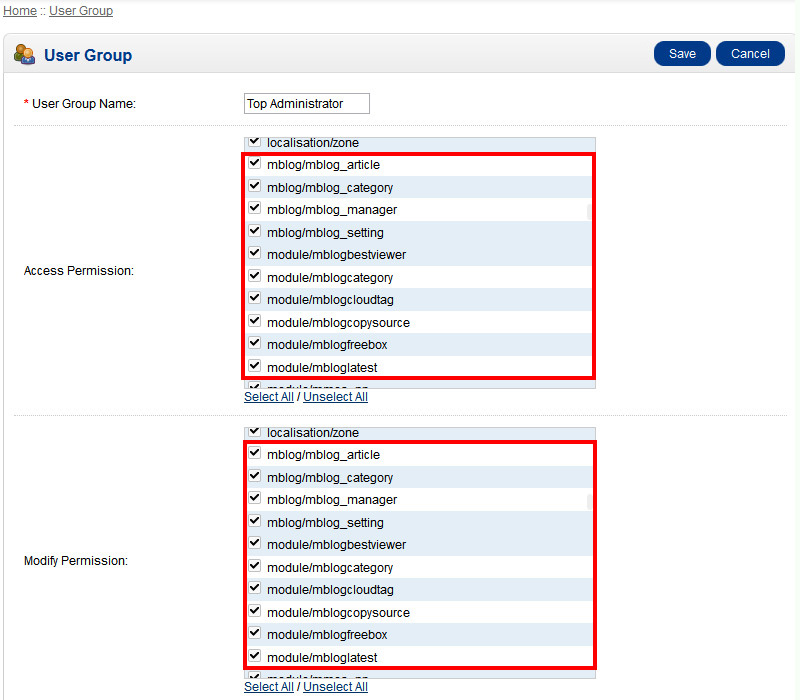
Task: Disable module/mblogcopysource in Modify Permission
Action: (x=254, y=612)
